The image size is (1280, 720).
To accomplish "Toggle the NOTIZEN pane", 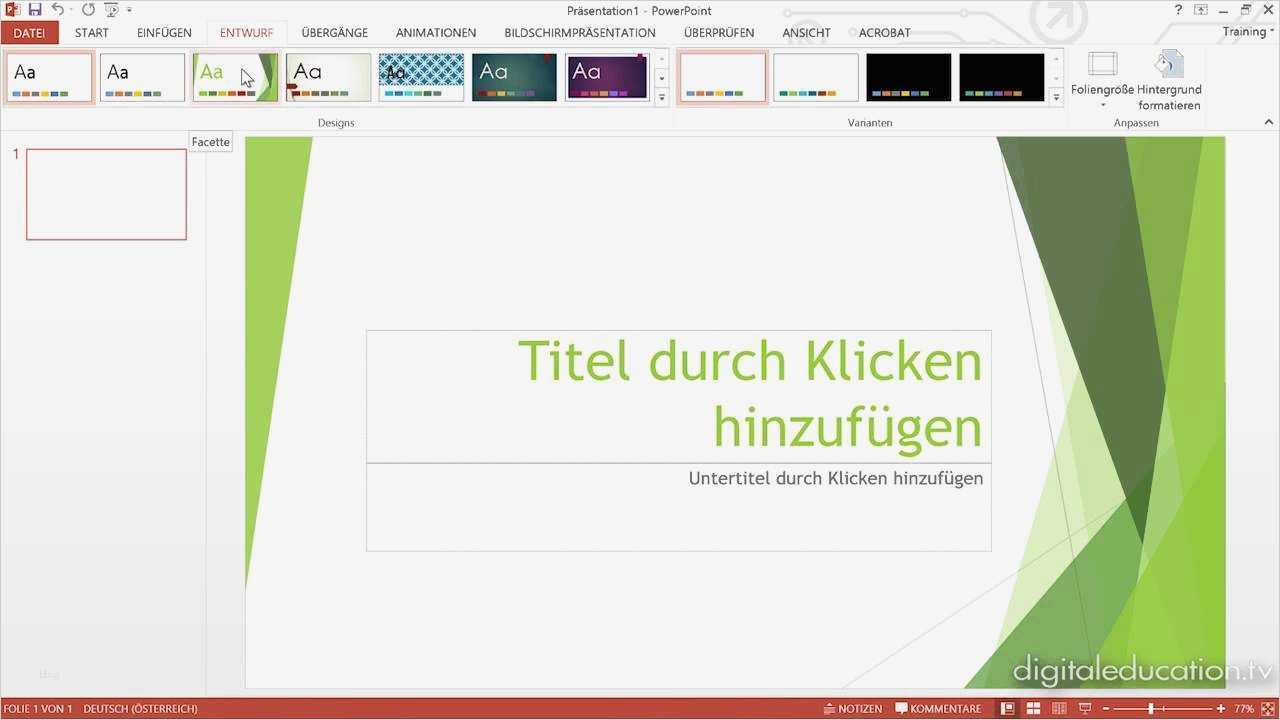I will (x=853, y=709).
